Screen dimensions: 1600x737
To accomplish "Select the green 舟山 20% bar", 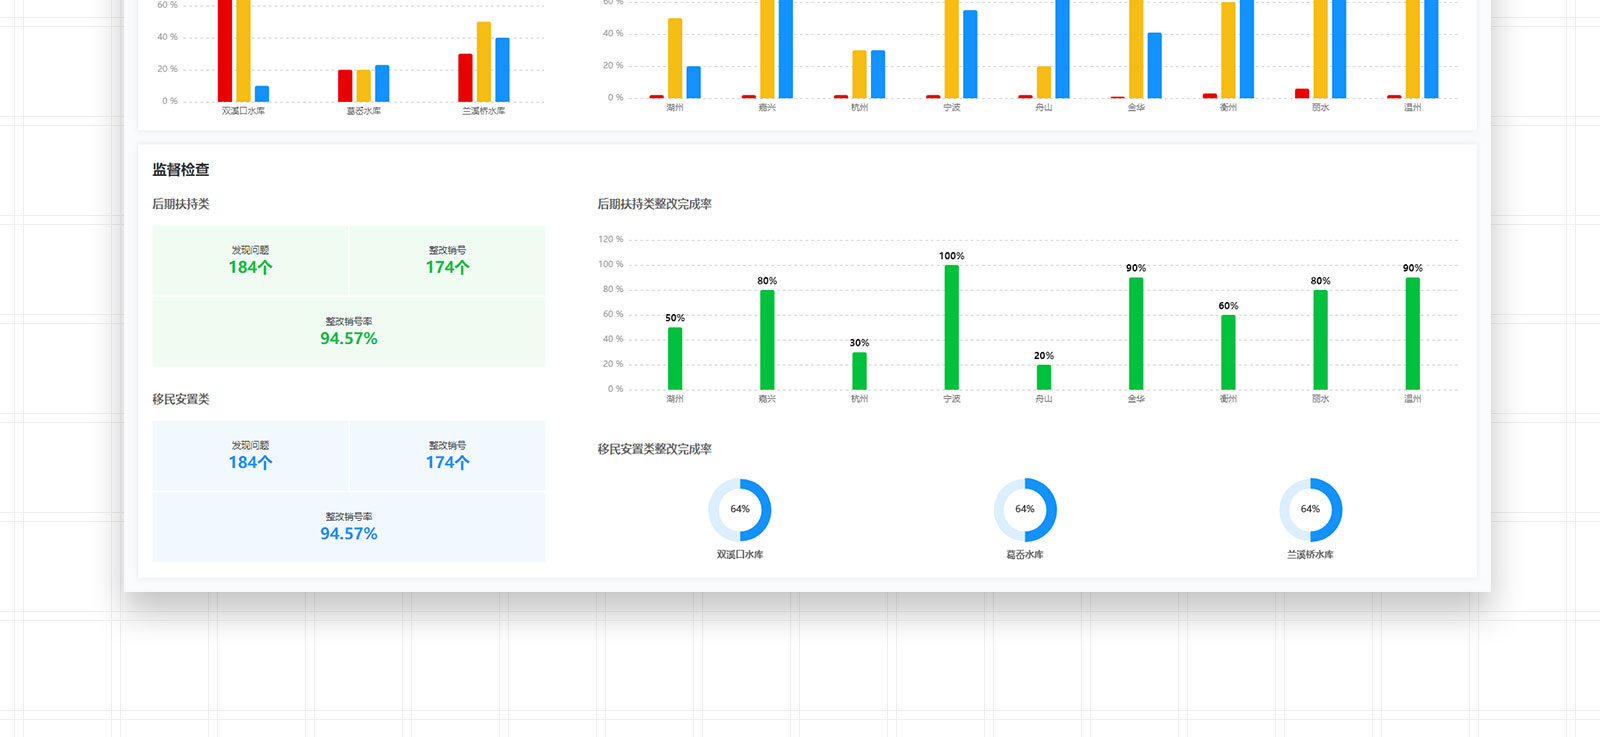I will (1043, 377).
